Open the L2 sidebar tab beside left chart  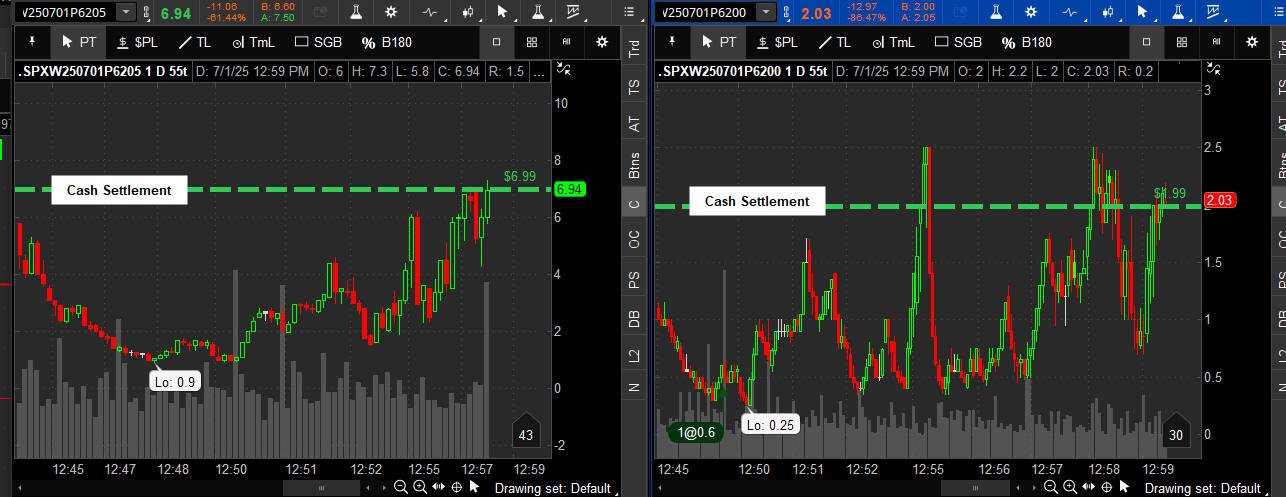pyautogui.click(x=633, y=355)
